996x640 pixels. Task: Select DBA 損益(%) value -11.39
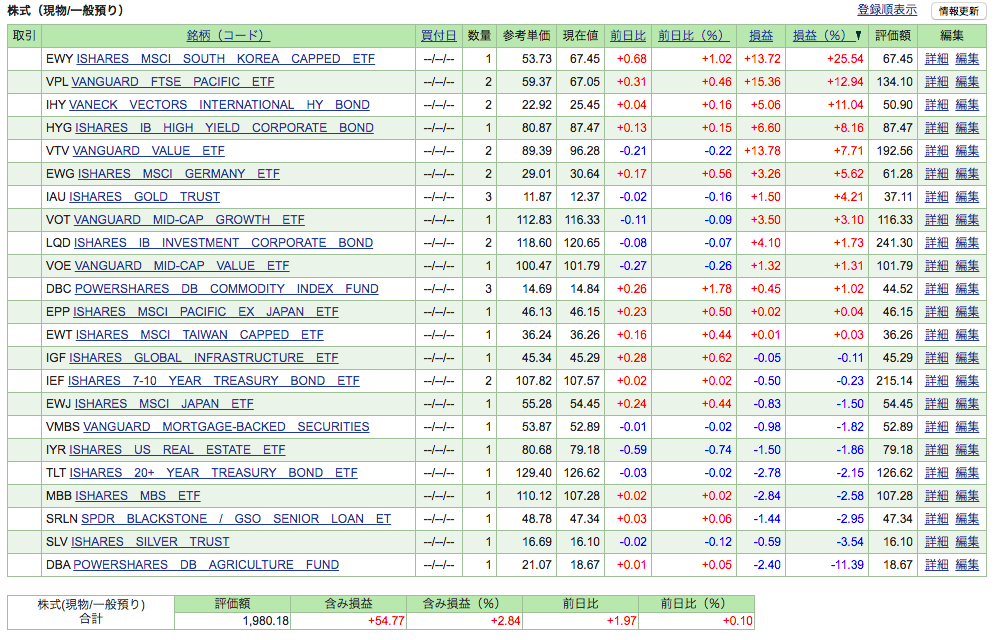tap(847, 565)
